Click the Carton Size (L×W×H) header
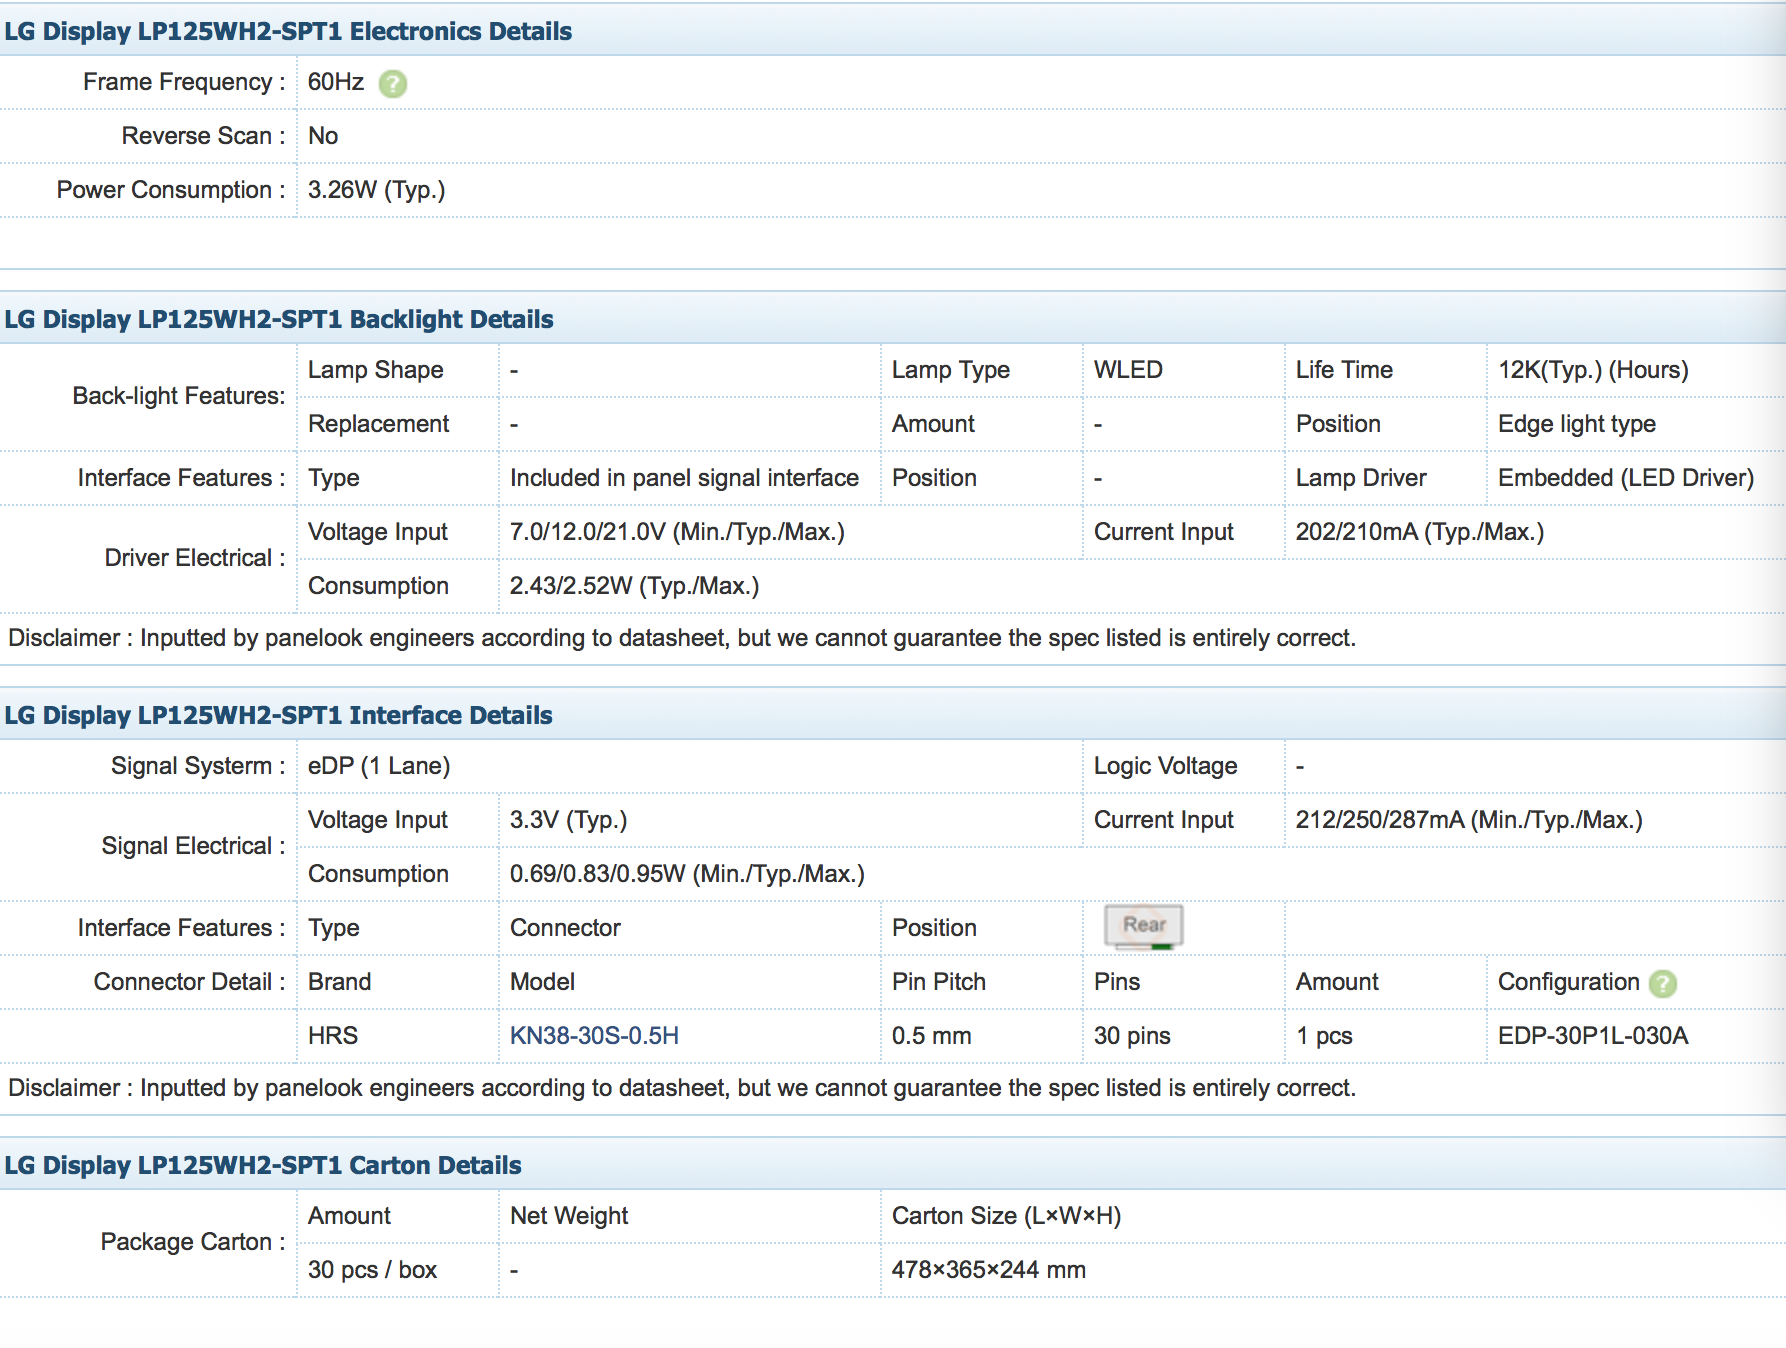 click(1006, 1216)
